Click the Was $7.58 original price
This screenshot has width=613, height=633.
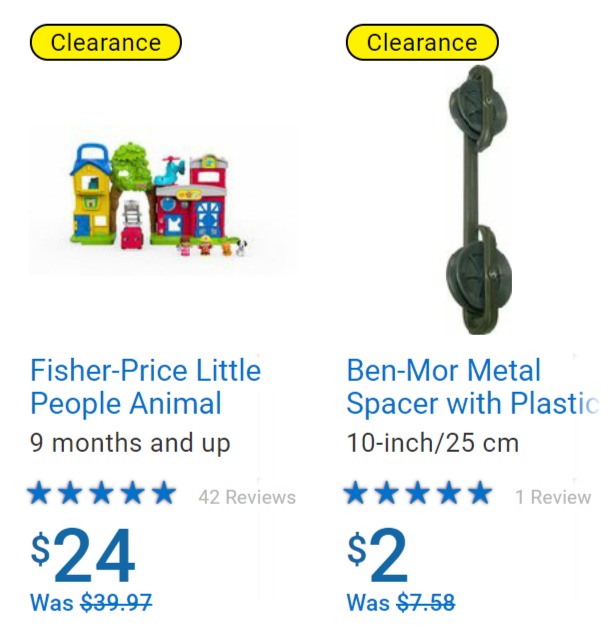[x=401, y=603]
